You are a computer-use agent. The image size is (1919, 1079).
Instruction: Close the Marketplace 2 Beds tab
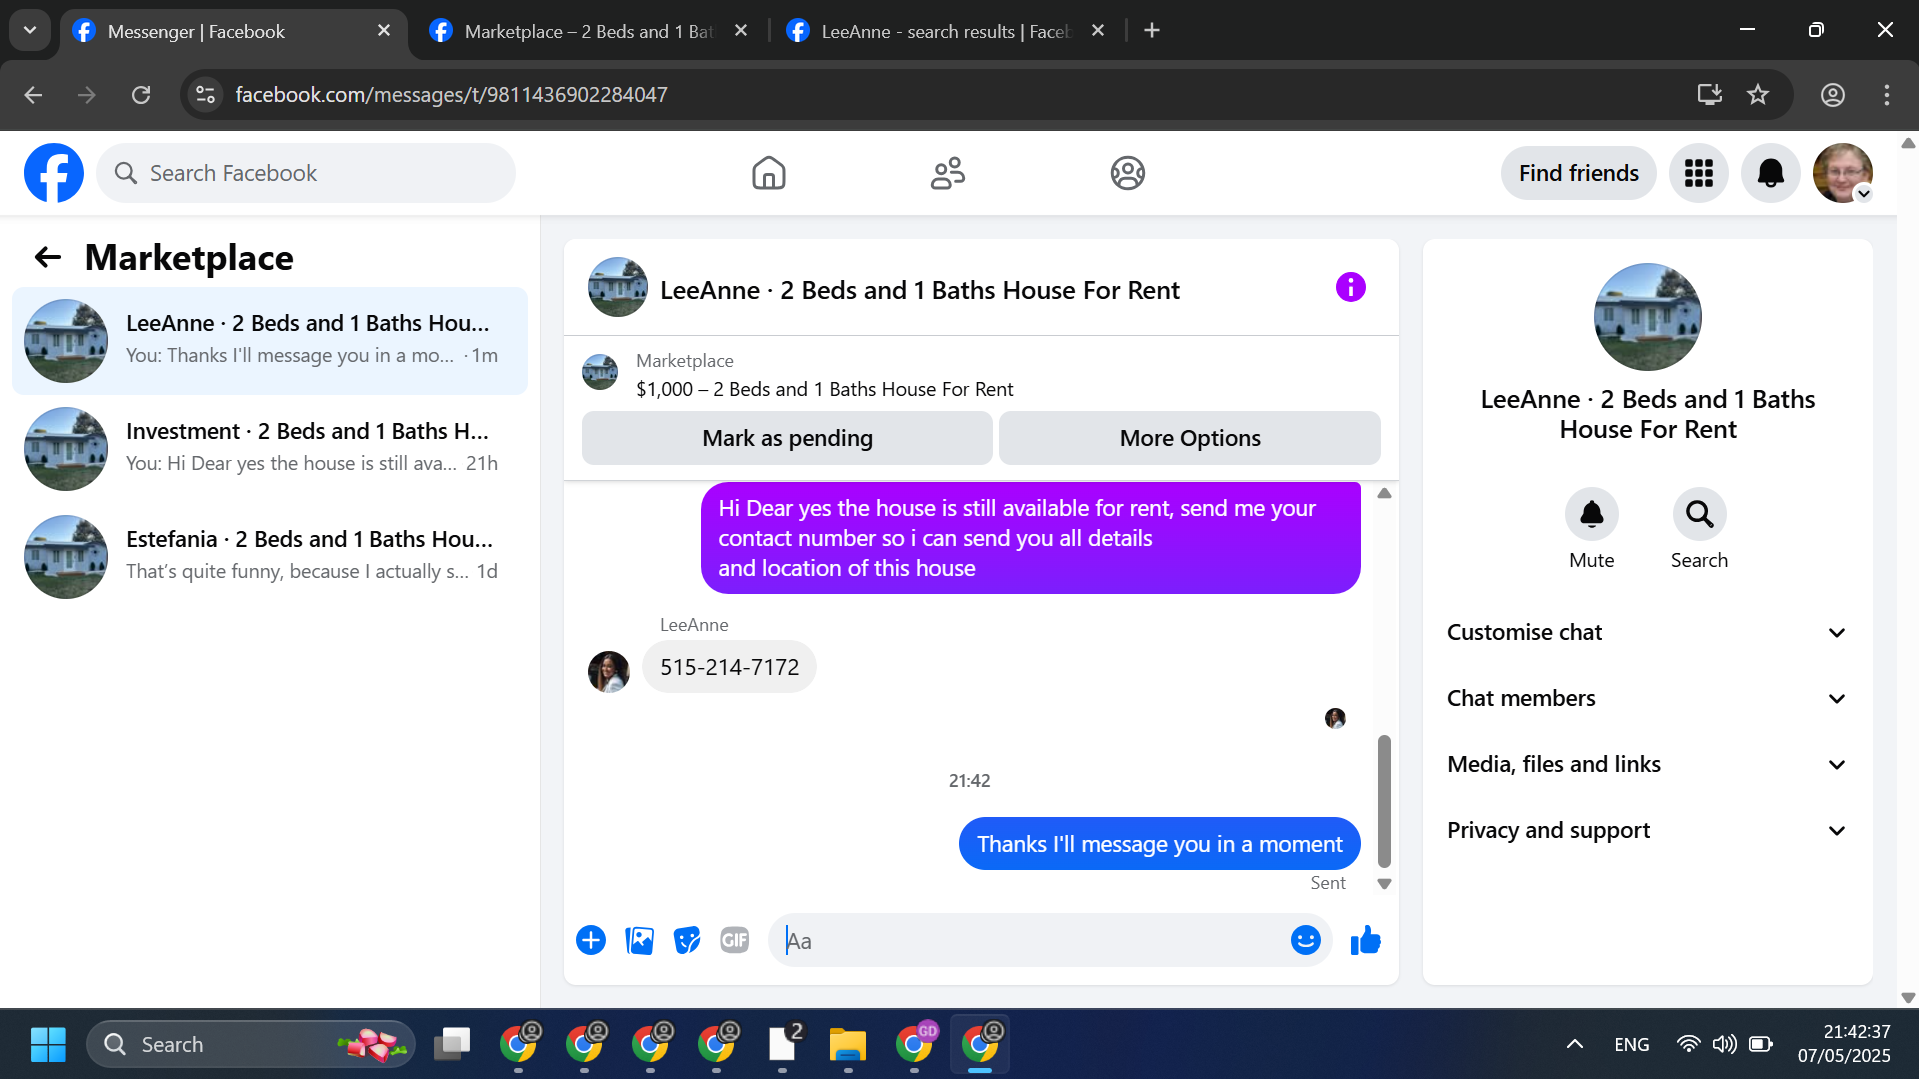point(741,31)
